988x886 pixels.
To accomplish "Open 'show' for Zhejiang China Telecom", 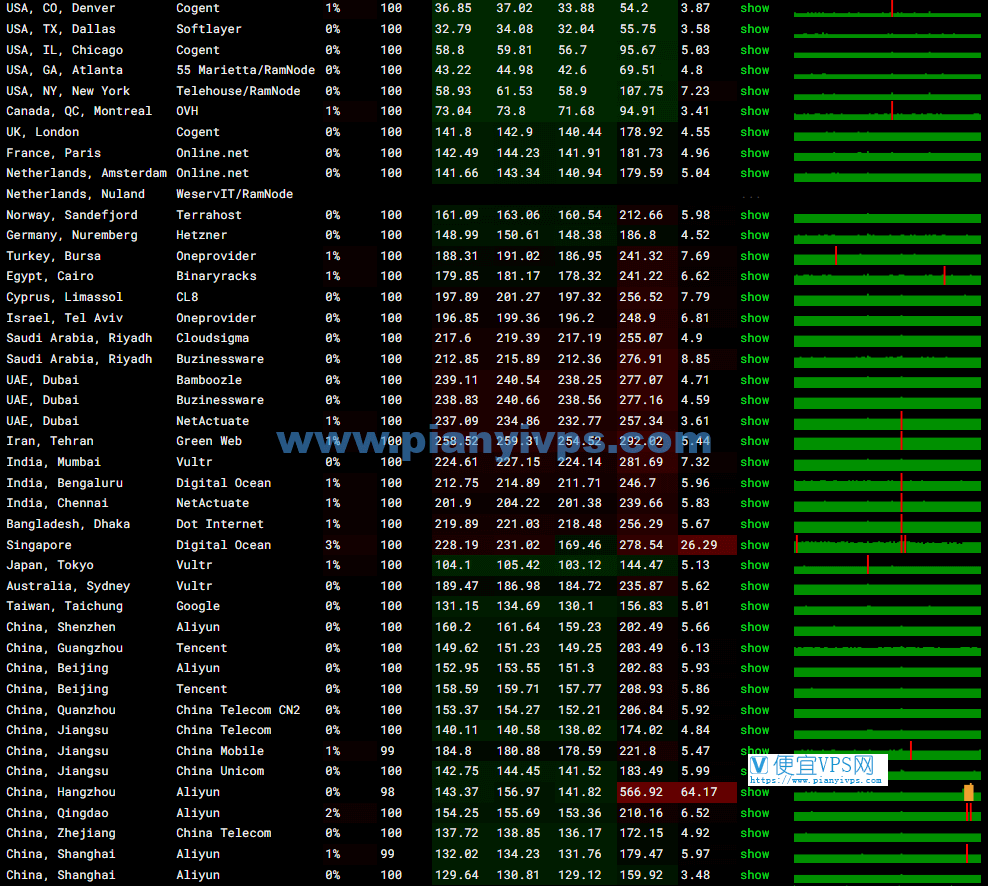I will [754, 833].
